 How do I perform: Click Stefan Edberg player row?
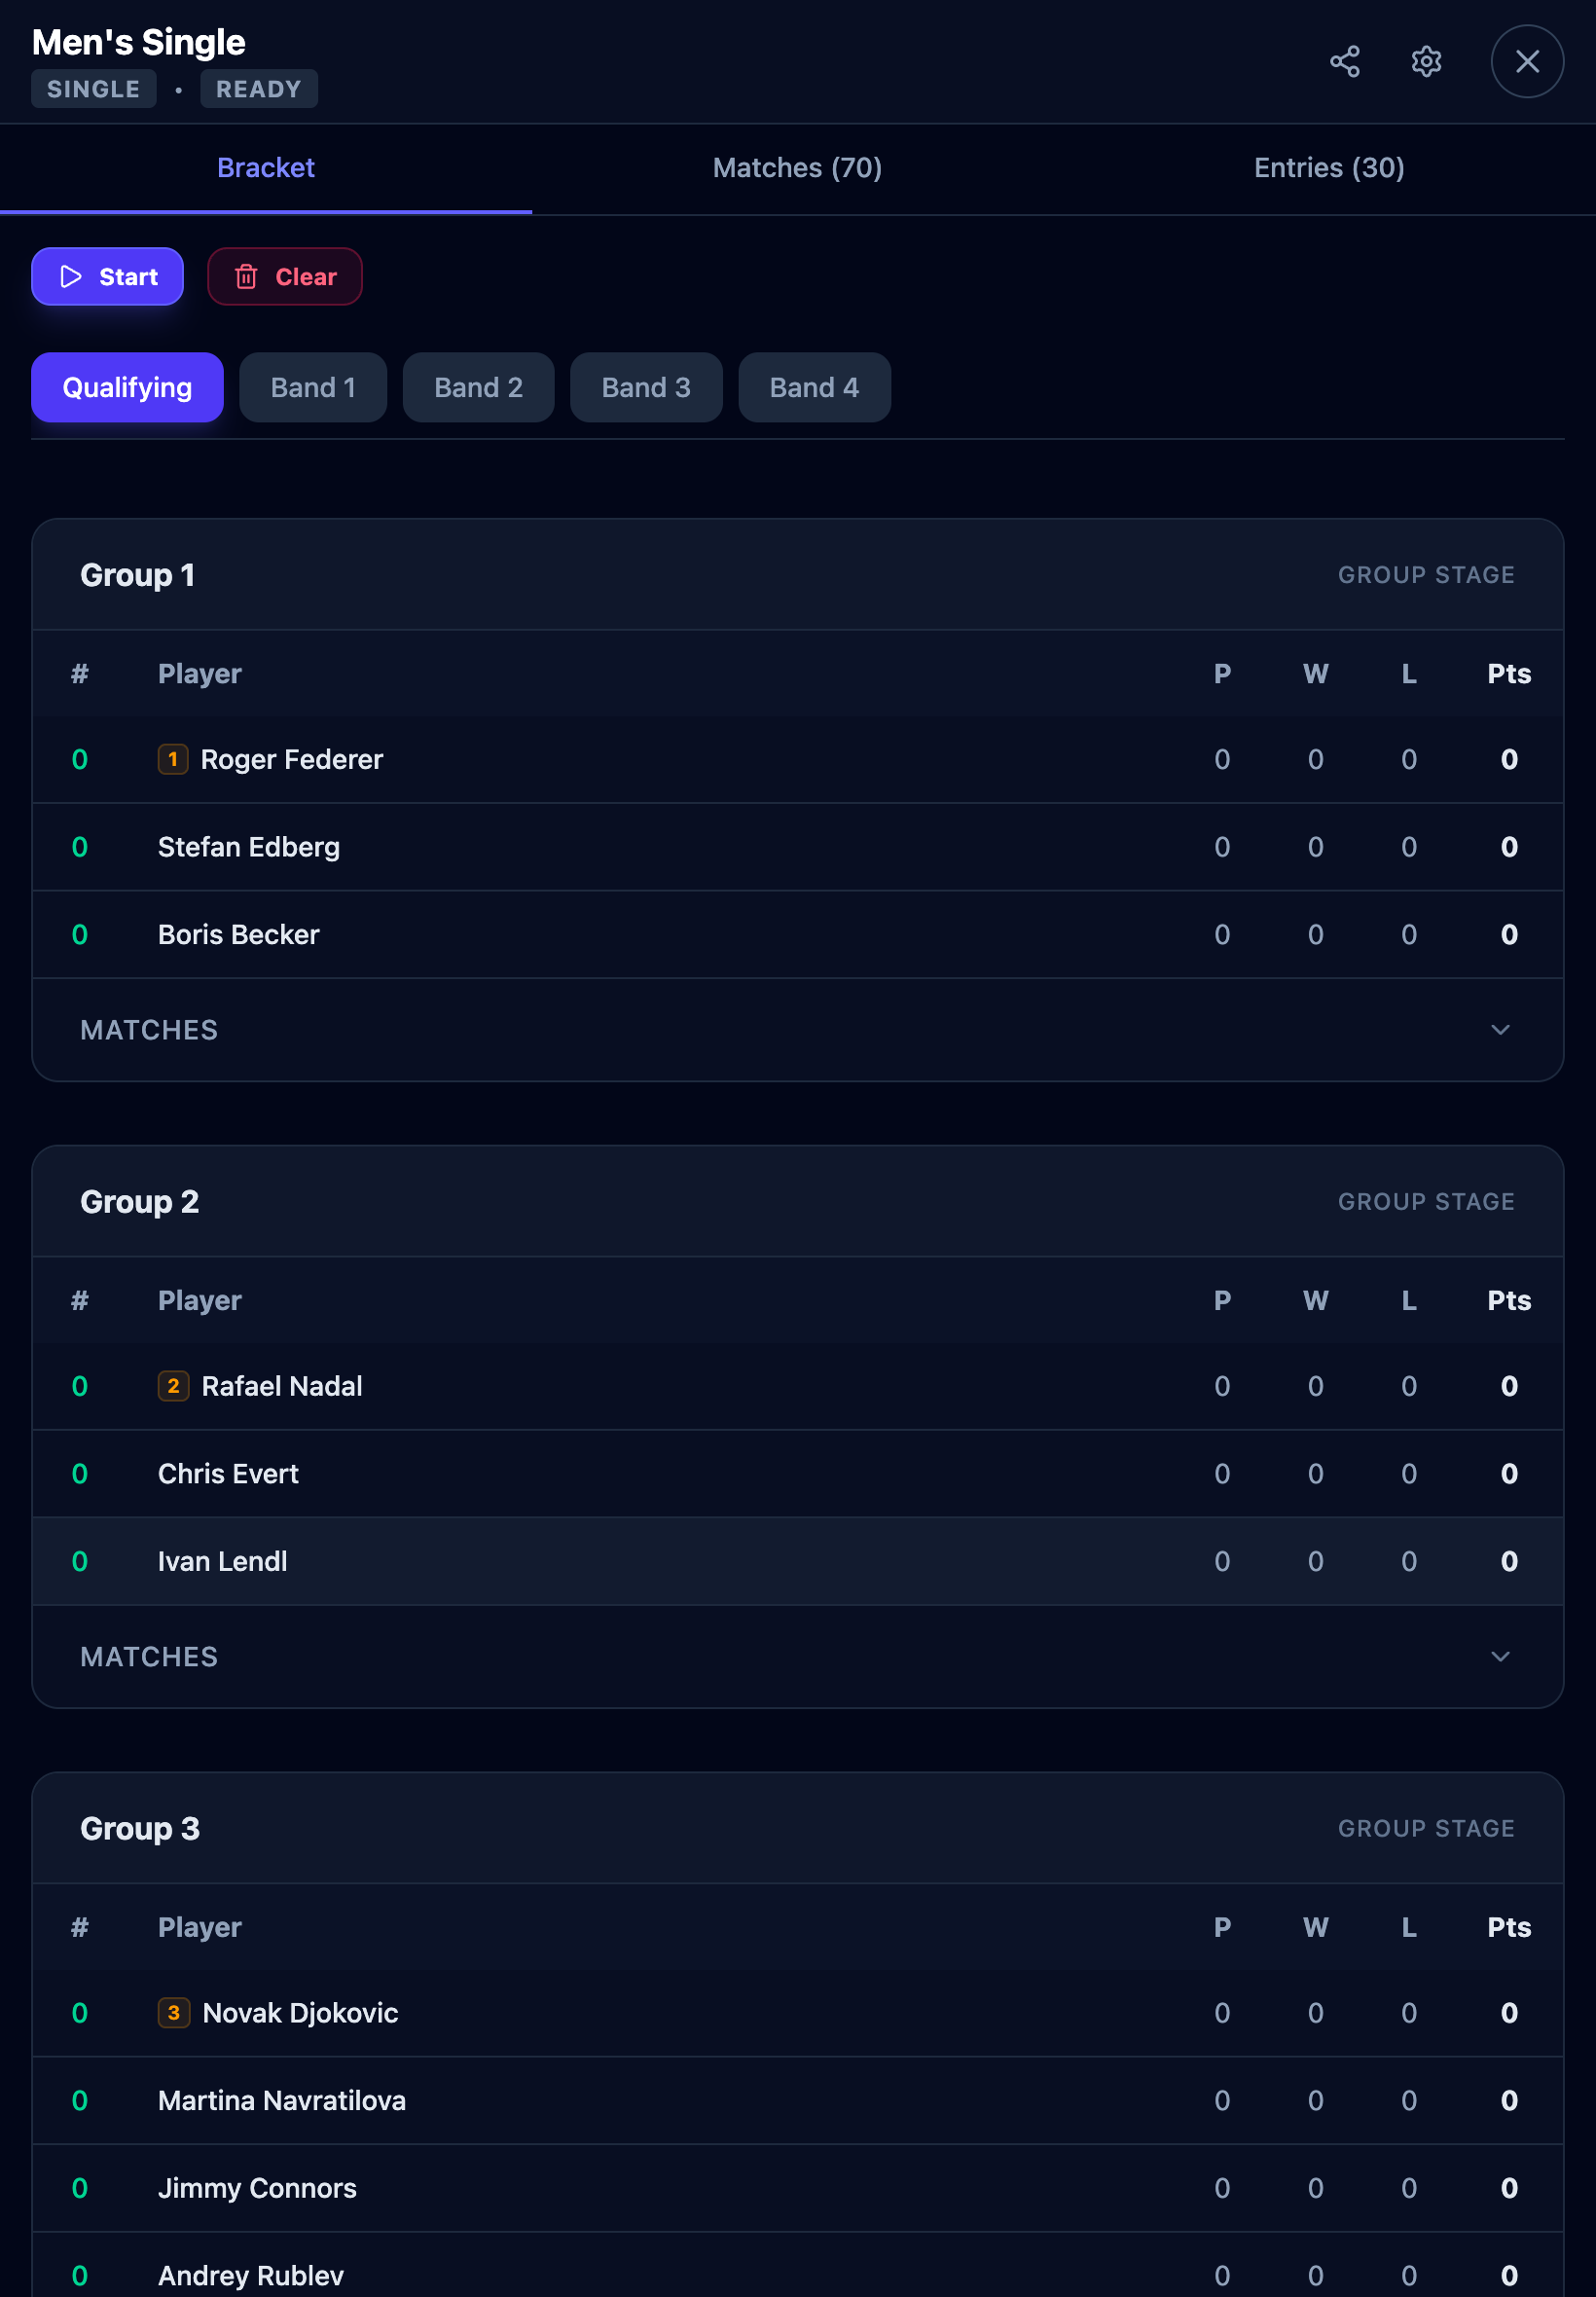click(x=249, y=847)
